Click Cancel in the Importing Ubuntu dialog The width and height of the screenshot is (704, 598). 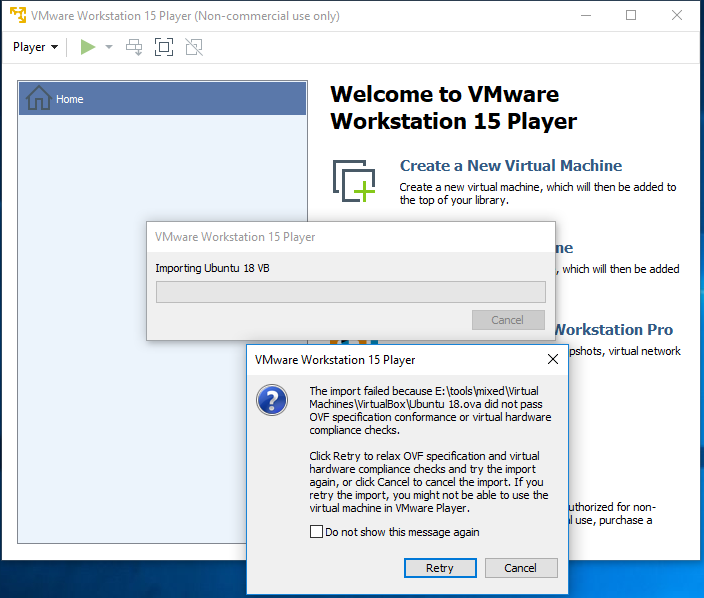pos(508,320)
